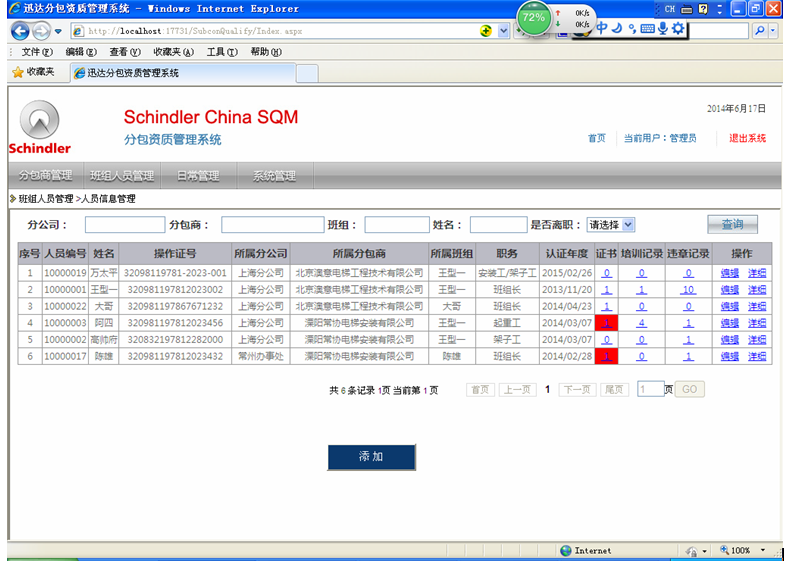This screenshot has height=568, width=792.
Task: Open the 帮助 menu
Action: click(266, 51)
